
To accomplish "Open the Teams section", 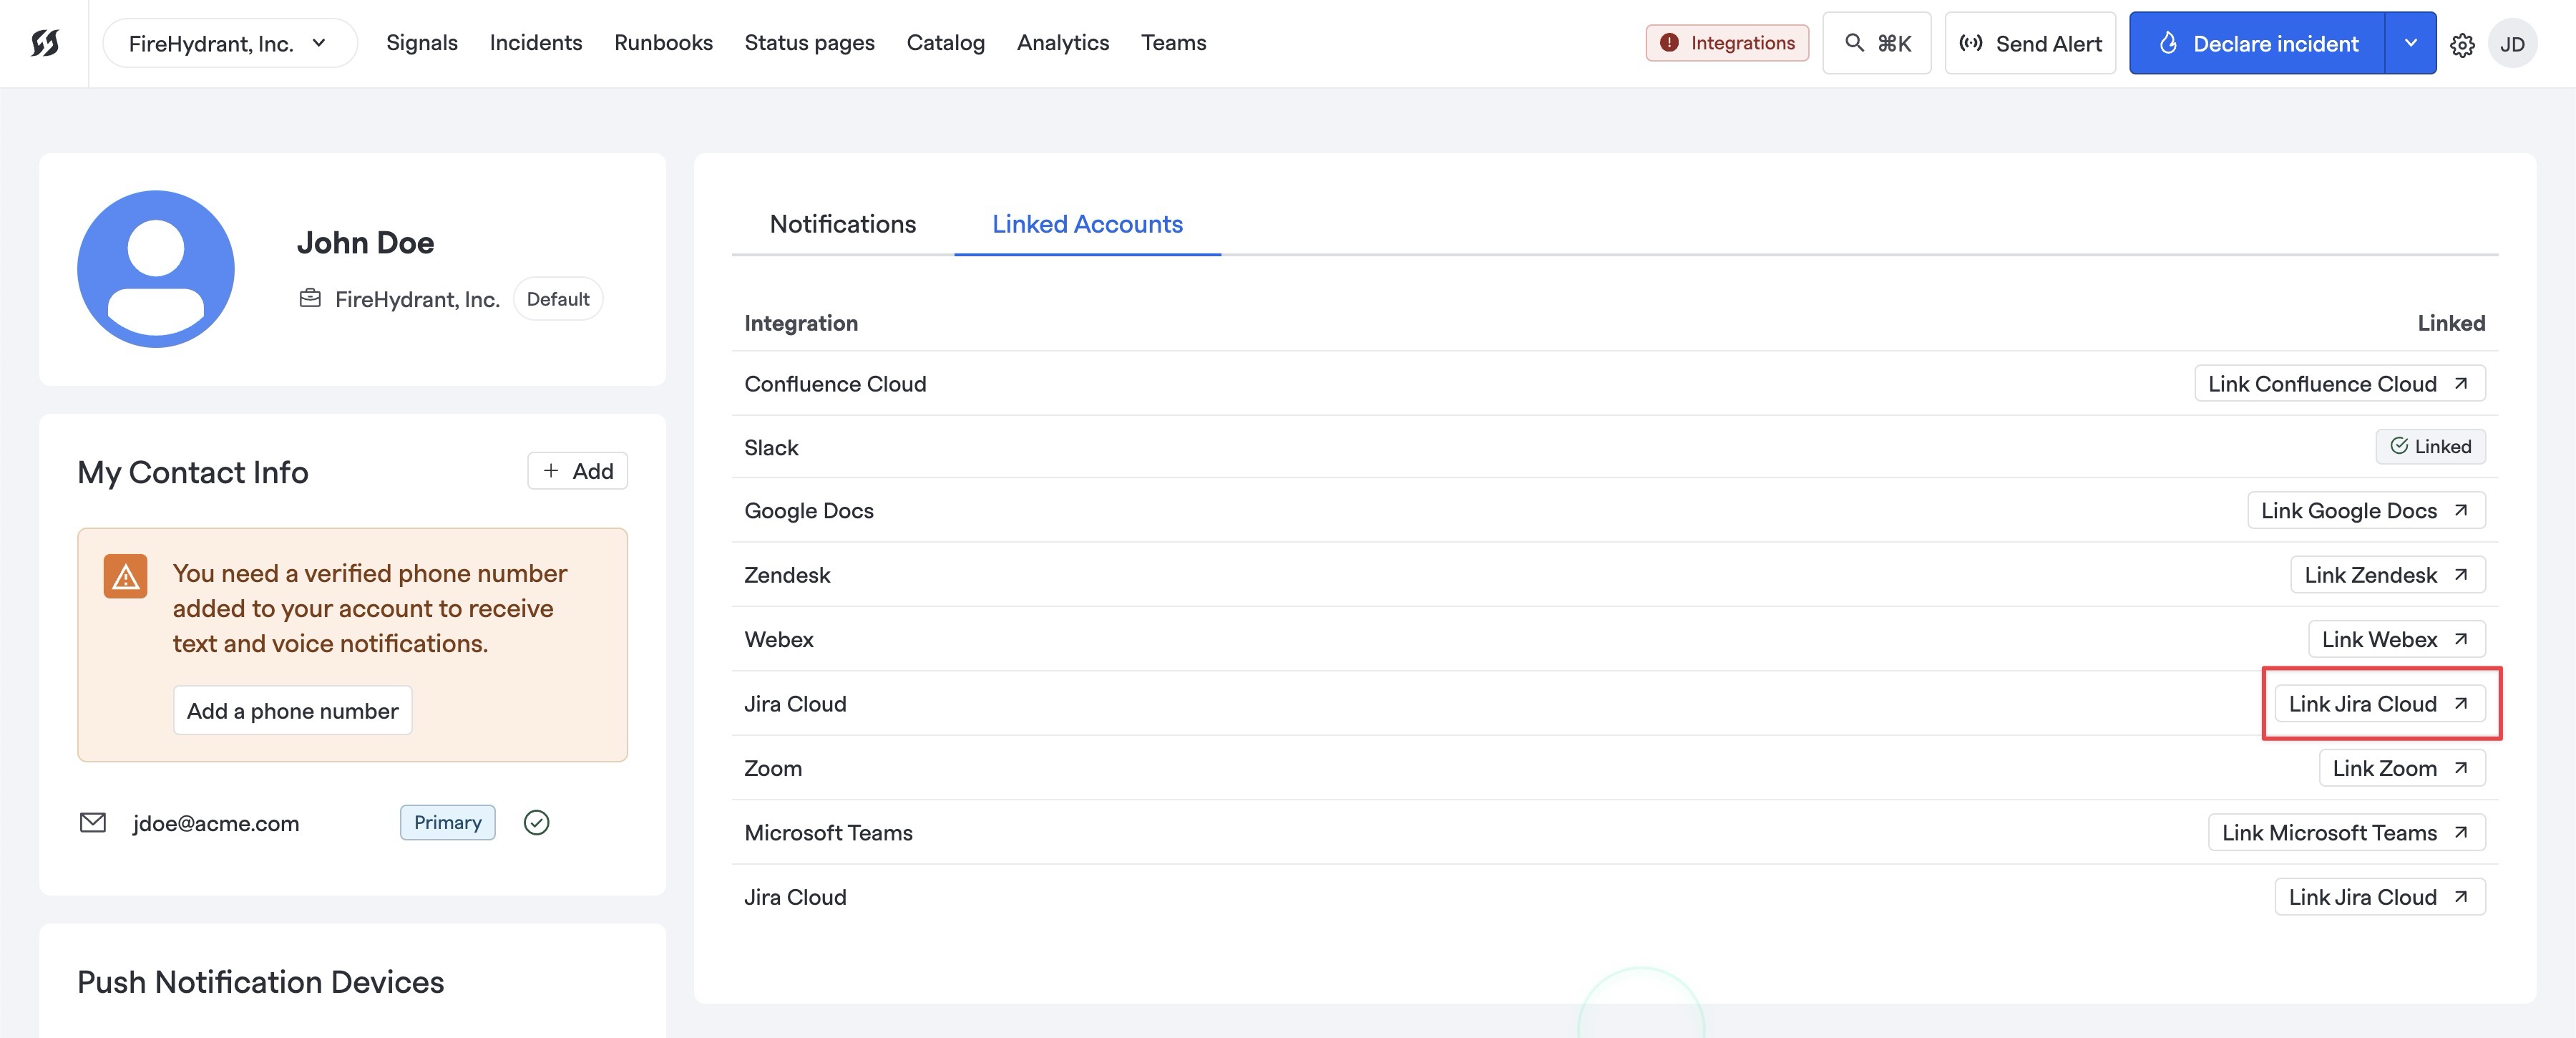I will (1173, 43).
